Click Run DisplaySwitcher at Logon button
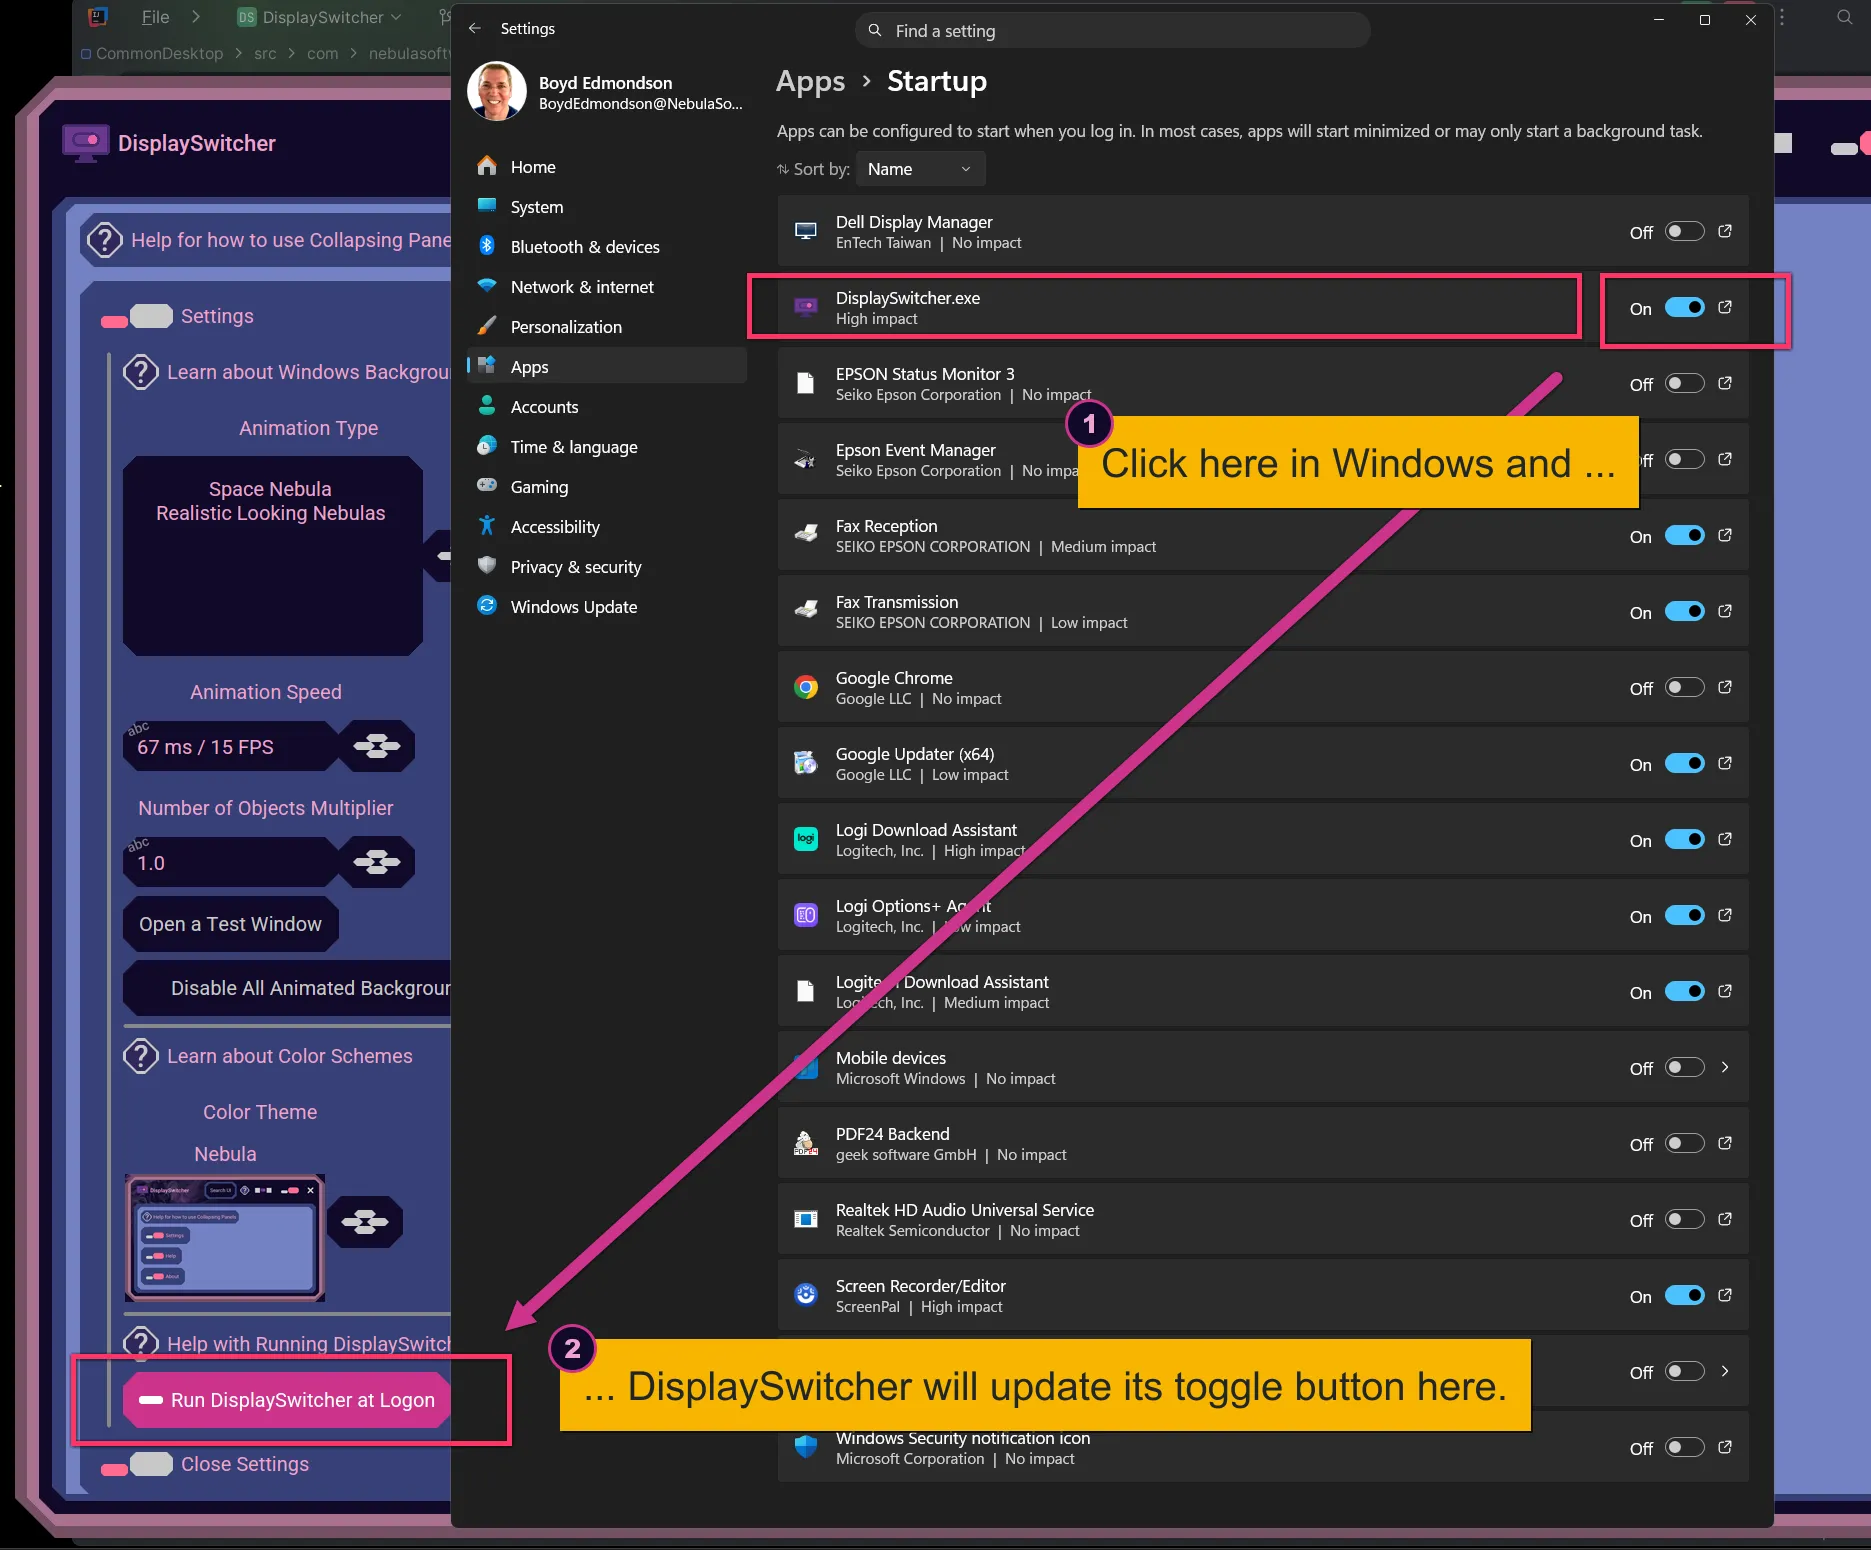1871x1550 pixels. tap(288, 1400)
